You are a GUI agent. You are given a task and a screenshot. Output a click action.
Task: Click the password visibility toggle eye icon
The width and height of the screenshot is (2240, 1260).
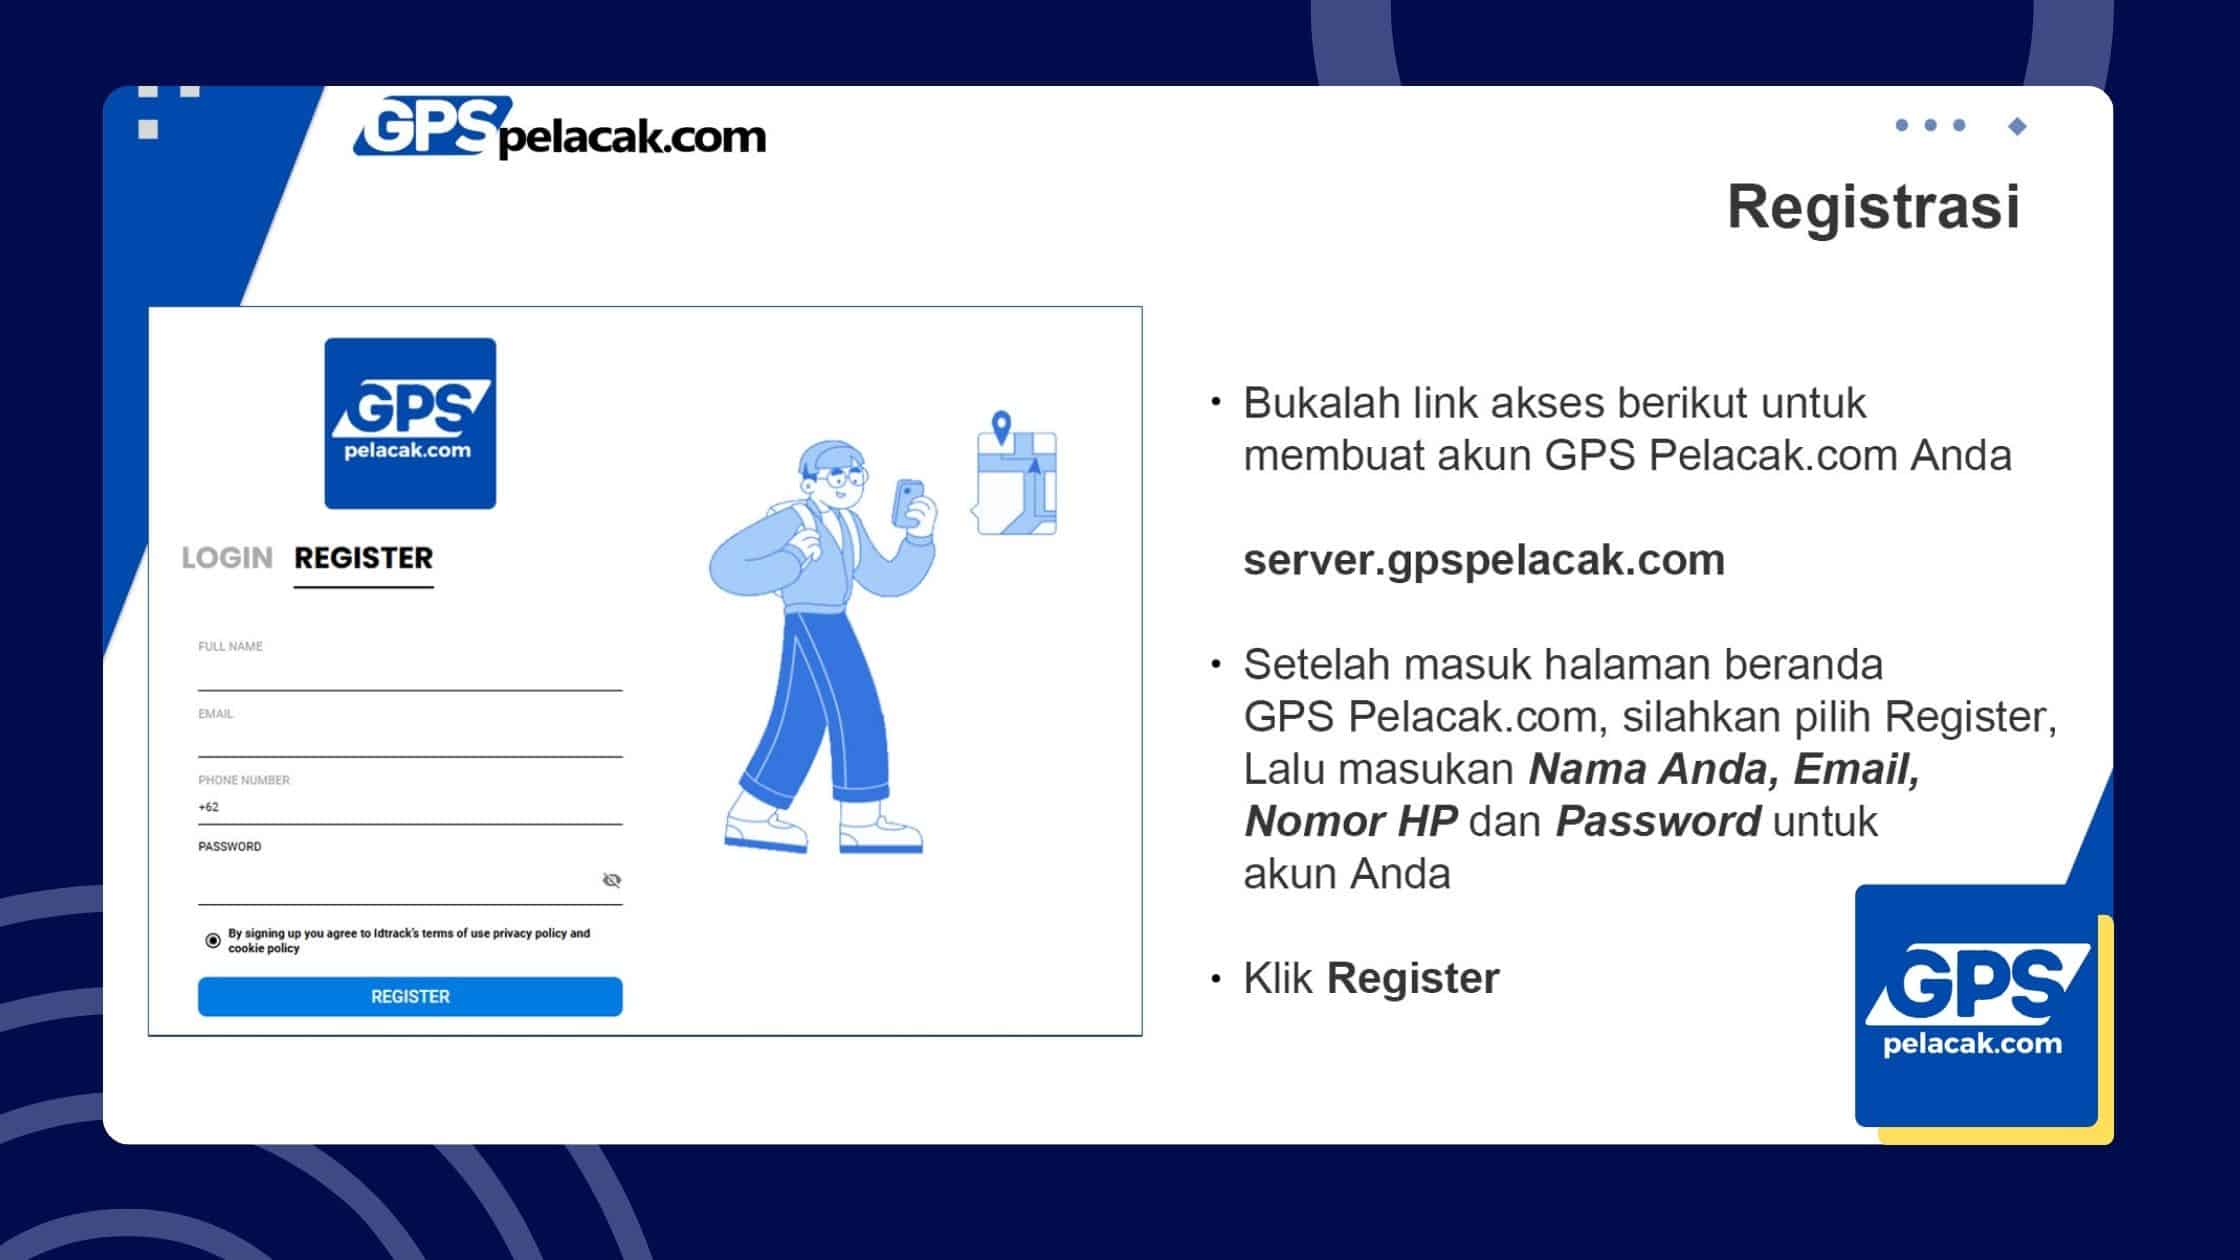(611, 878)
